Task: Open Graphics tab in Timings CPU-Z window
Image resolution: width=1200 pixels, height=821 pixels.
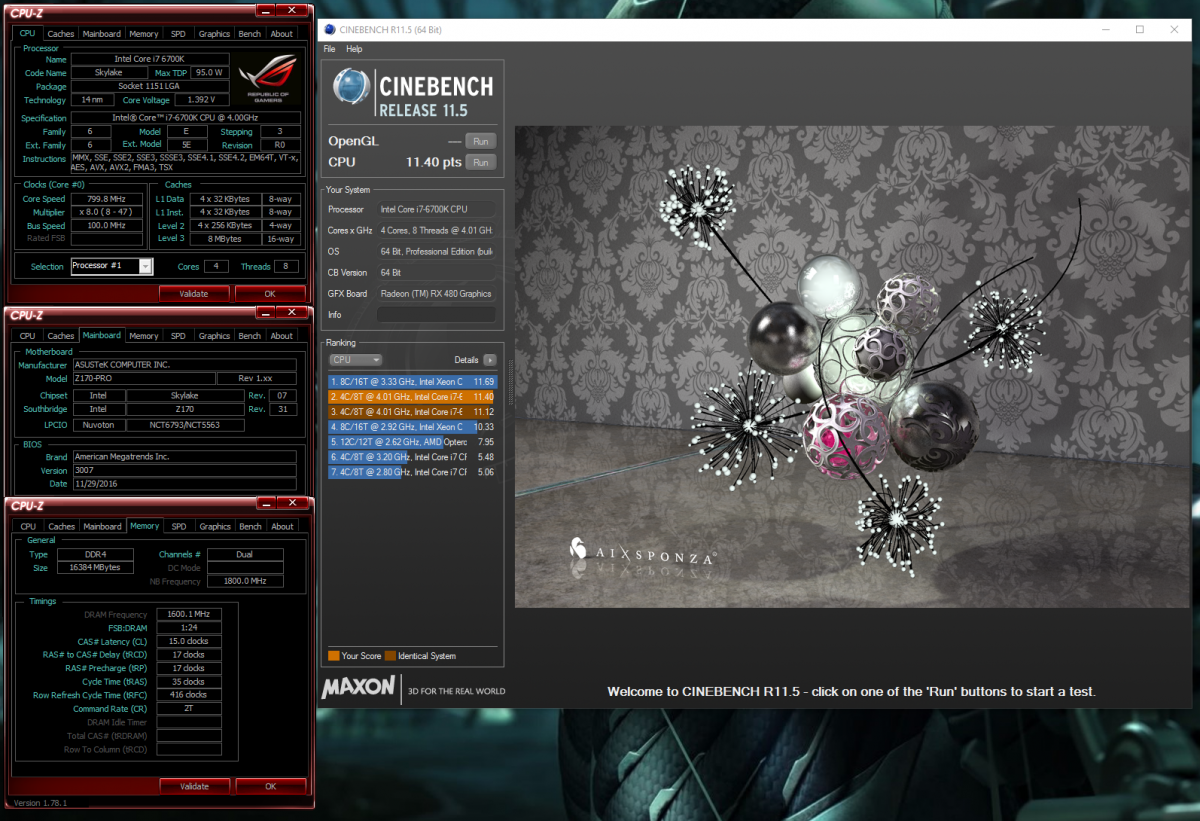Action: (215, 526)
